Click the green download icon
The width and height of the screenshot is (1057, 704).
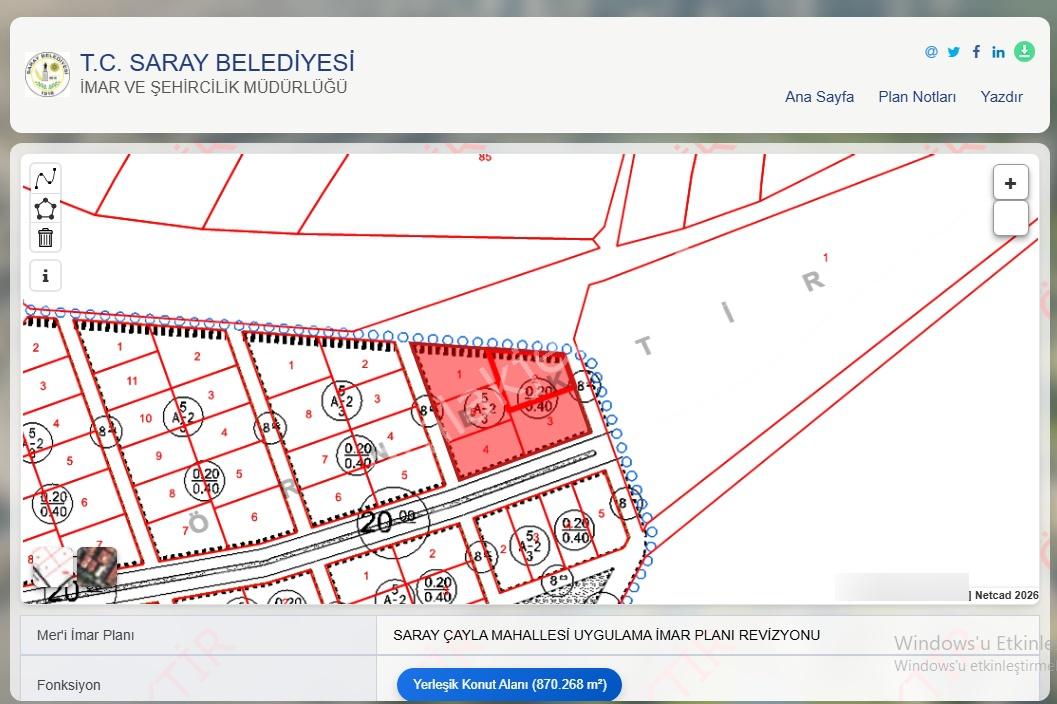1024,51
